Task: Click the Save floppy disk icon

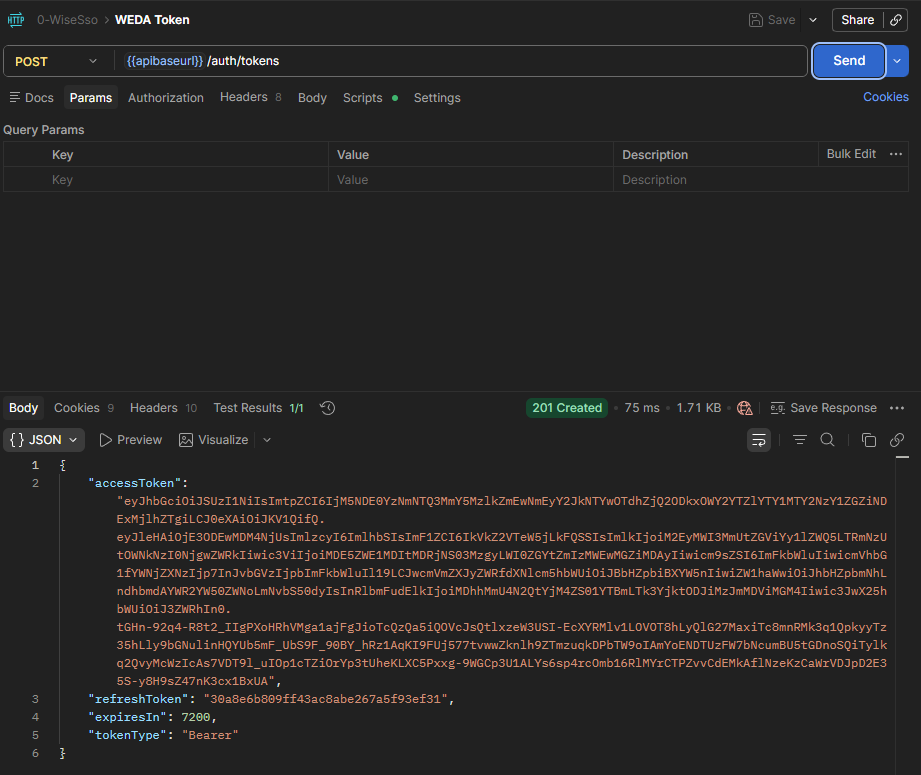Action: click(755, 20)
